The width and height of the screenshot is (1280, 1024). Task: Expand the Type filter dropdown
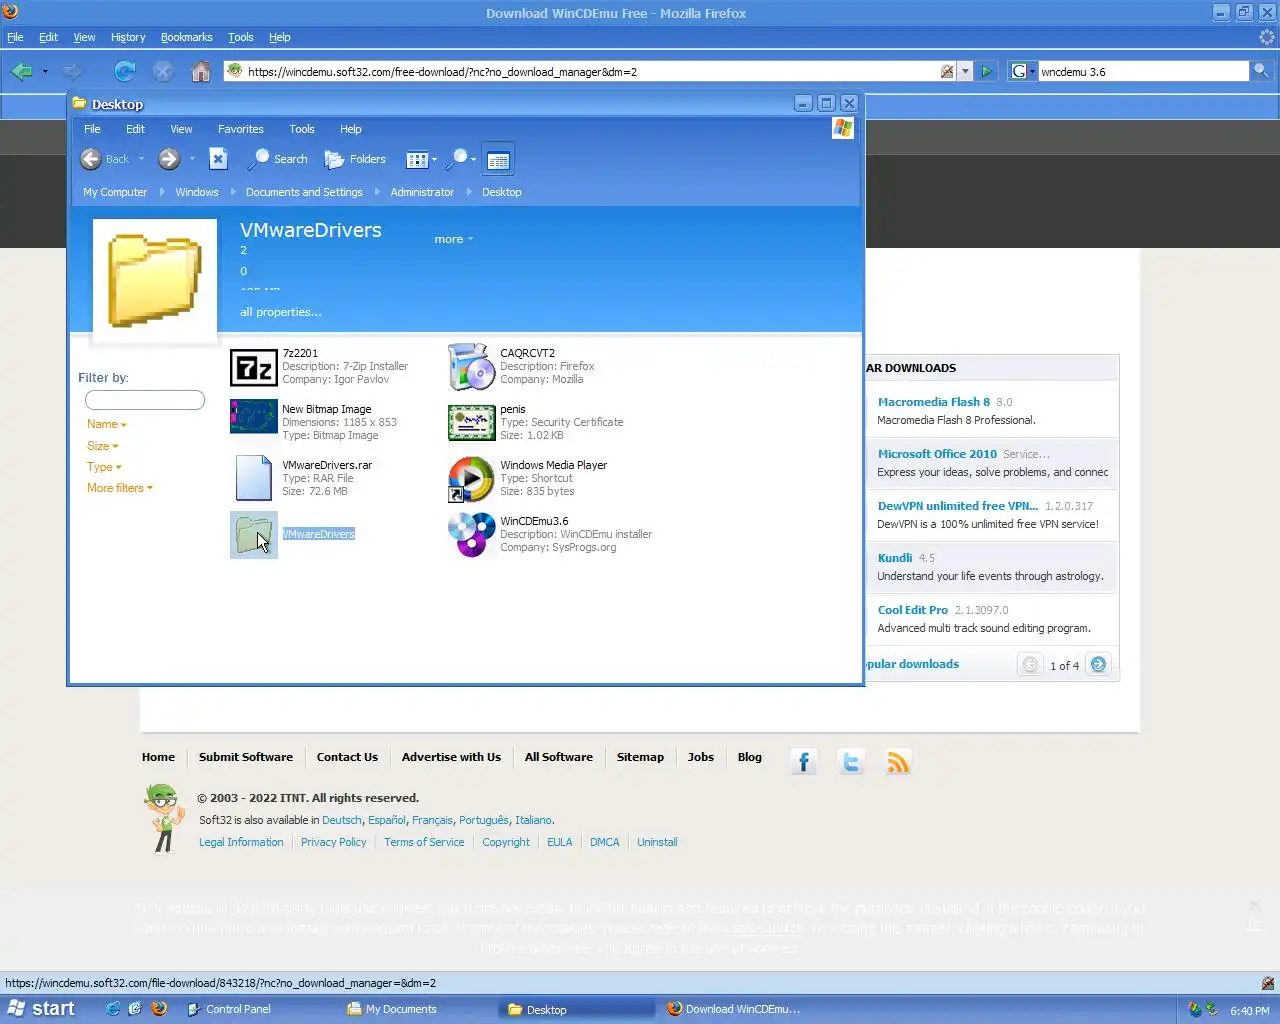(104, 467)
